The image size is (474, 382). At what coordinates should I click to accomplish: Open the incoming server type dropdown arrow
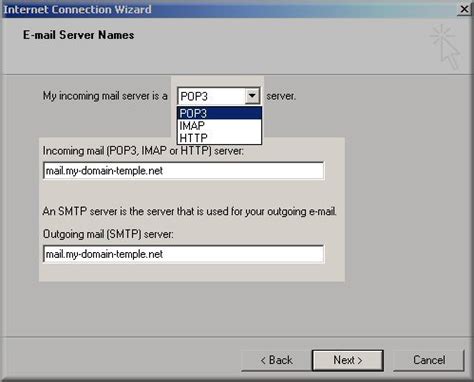(252, 96)
